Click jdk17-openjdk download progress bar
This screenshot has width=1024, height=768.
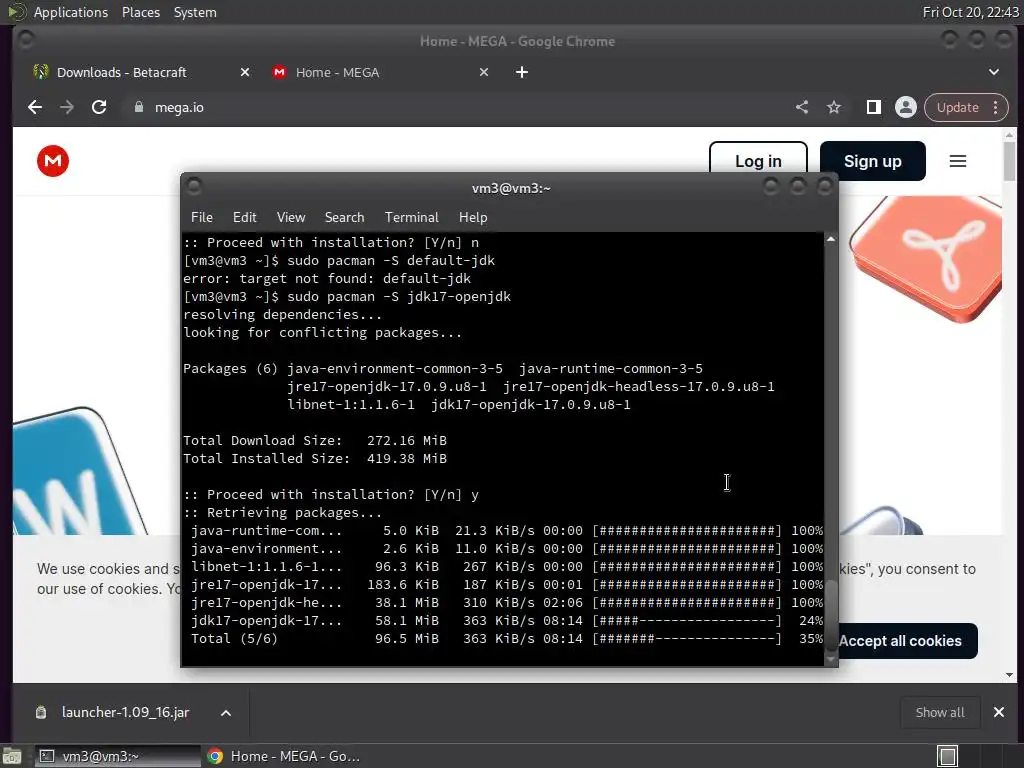686,621
